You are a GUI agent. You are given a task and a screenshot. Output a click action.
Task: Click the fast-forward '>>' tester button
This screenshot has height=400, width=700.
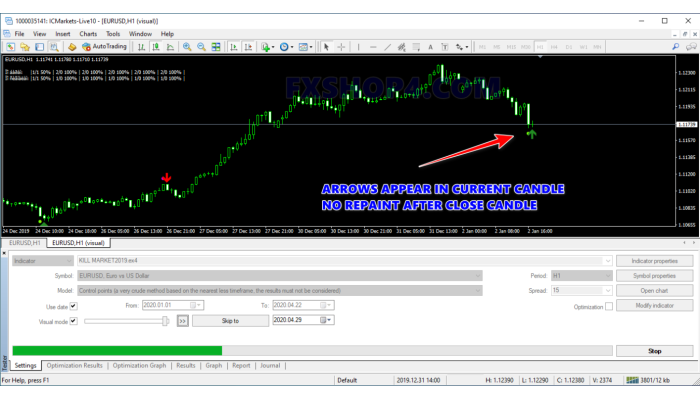click(182, 320)
